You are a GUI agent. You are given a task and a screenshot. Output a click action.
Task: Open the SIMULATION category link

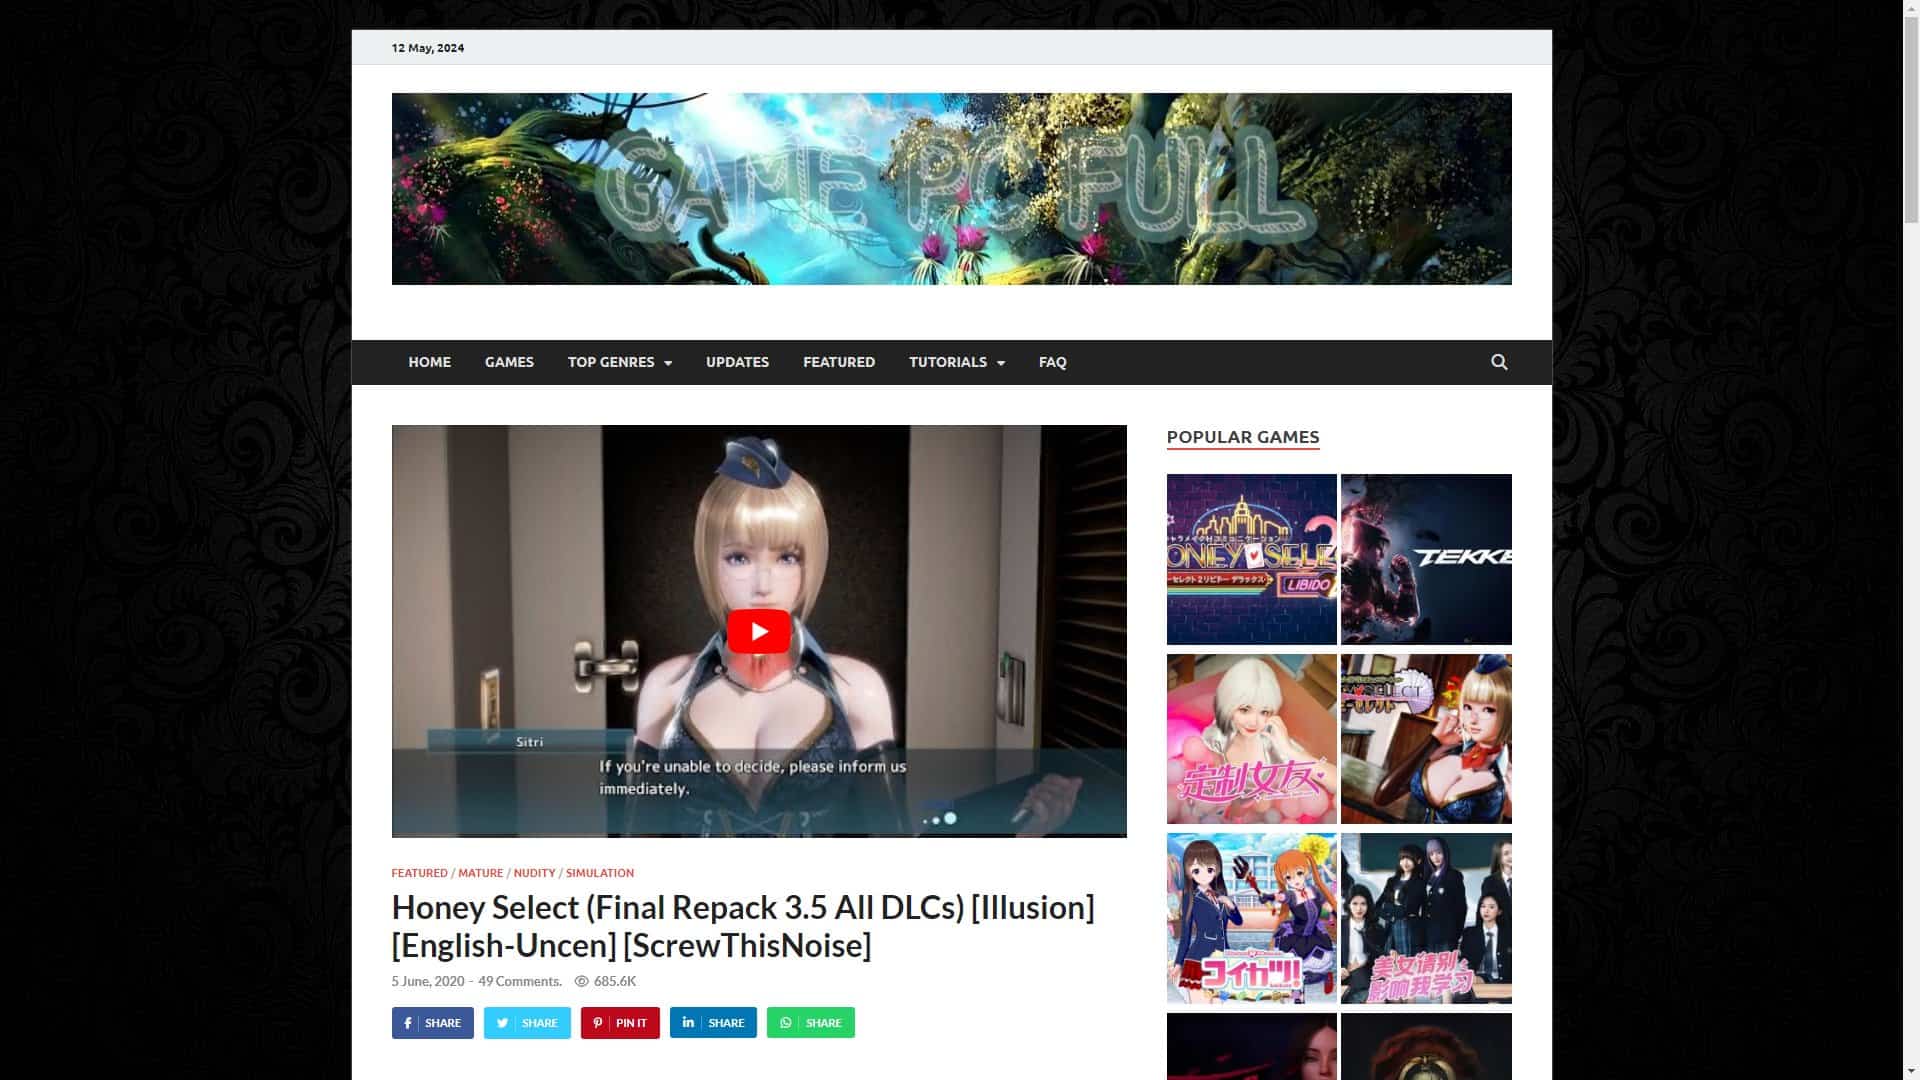point(599,873)
